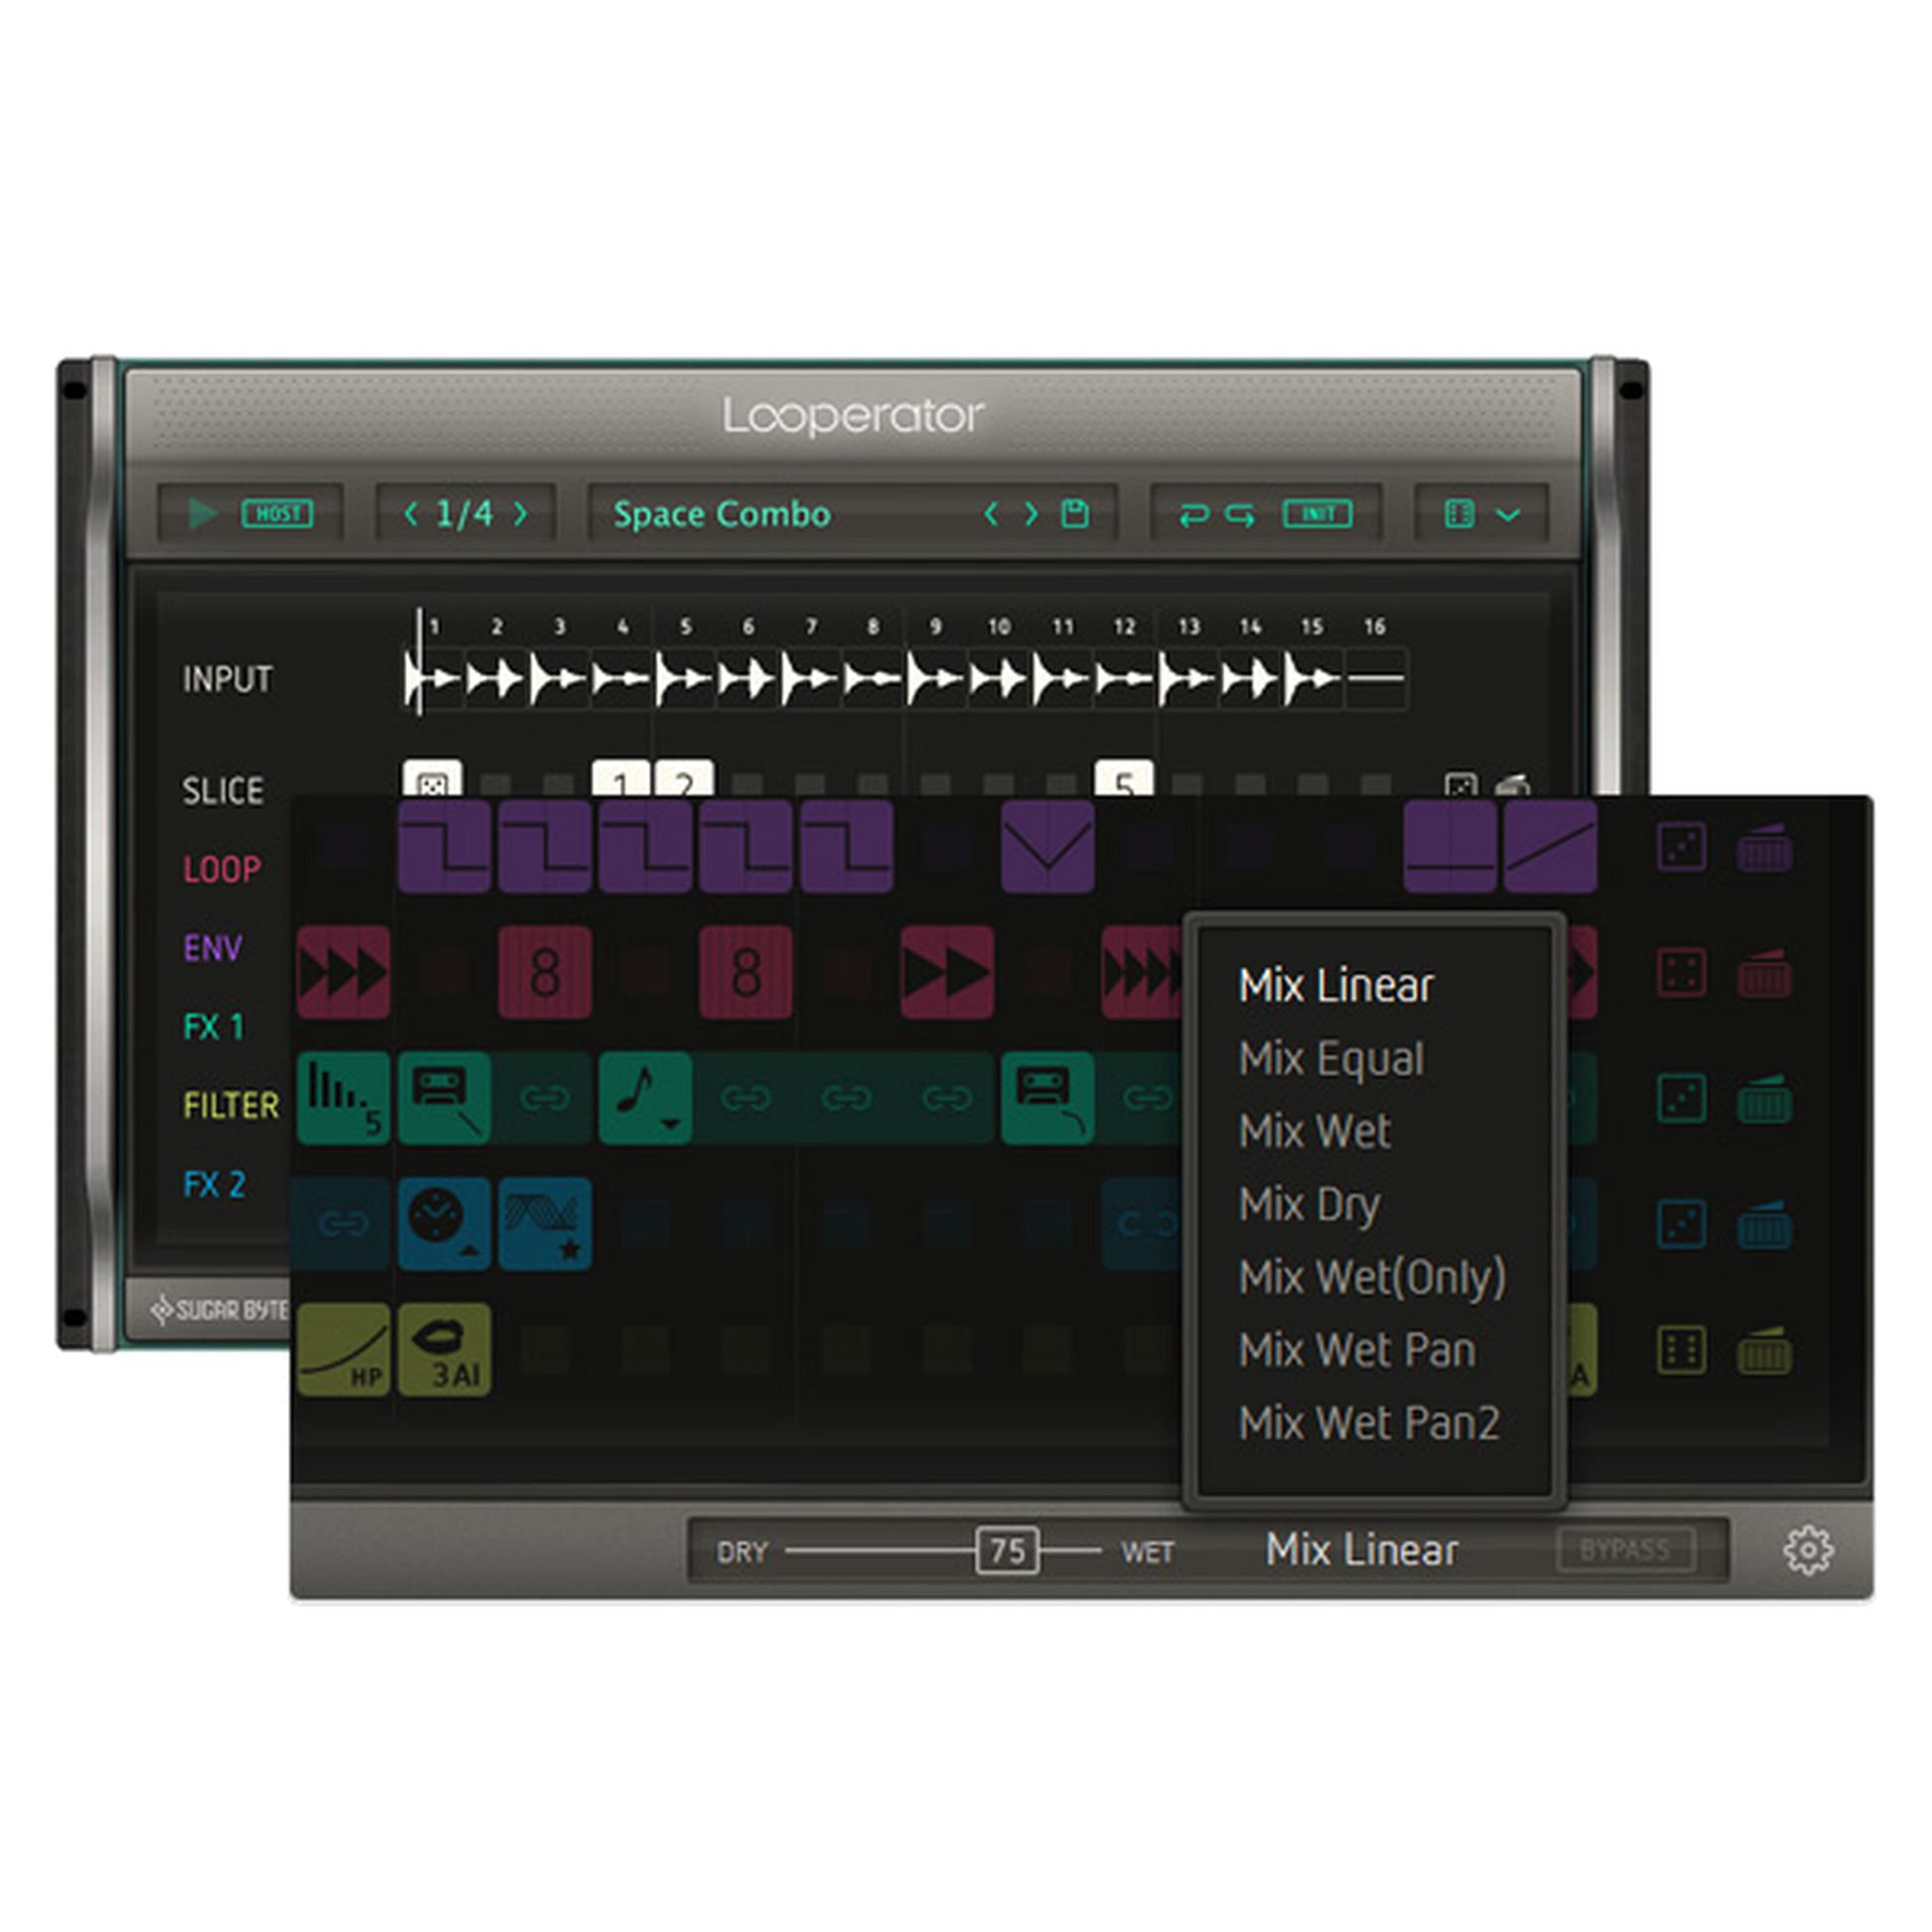Toggle the BYPASS button
Viewport: 1932px width, 1932px height.
coord(1625,1551)
